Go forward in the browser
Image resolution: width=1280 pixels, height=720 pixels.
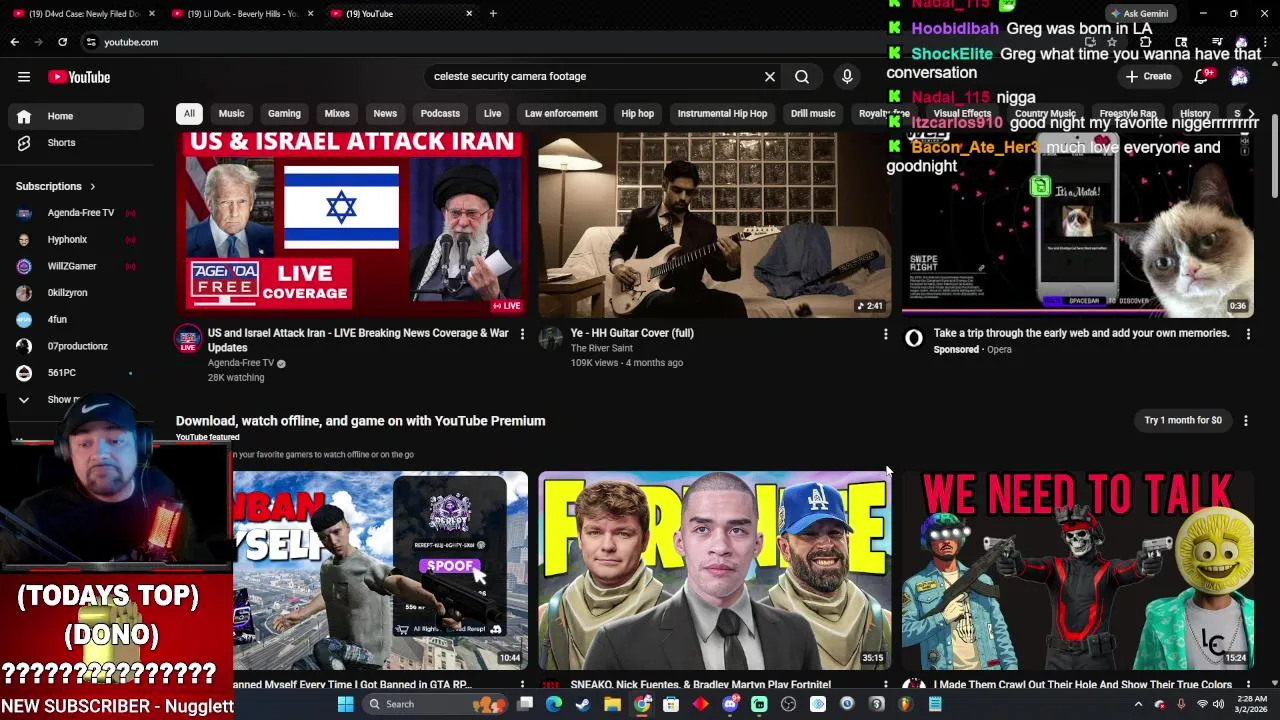tap(38, 42)
